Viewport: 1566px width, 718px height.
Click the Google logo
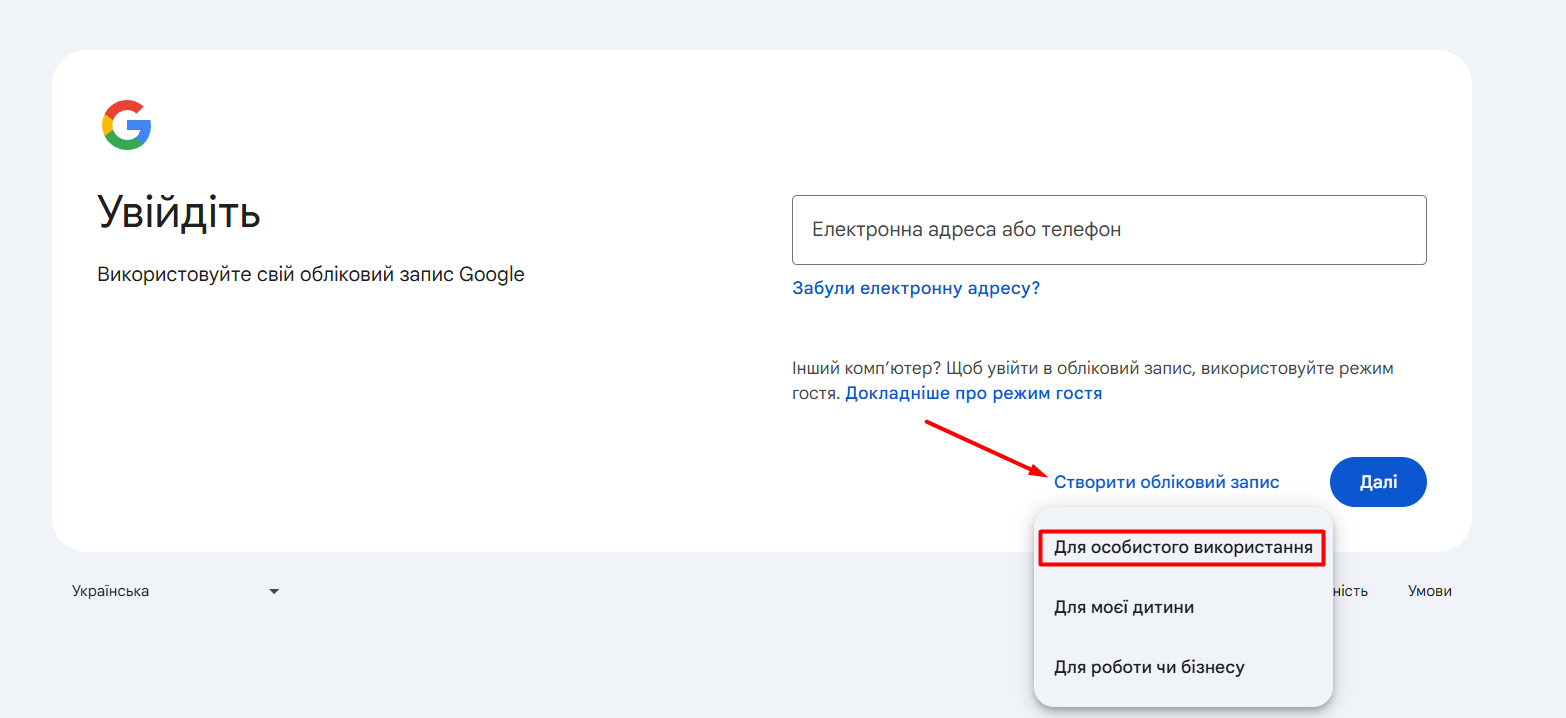click(x=126, y=125)
